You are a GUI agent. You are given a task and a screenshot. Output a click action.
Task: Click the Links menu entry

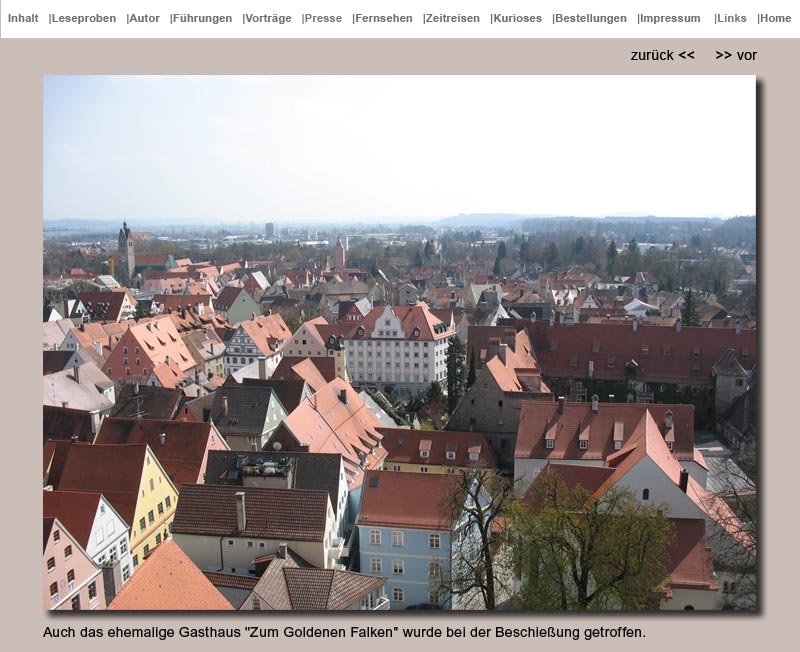731,18
